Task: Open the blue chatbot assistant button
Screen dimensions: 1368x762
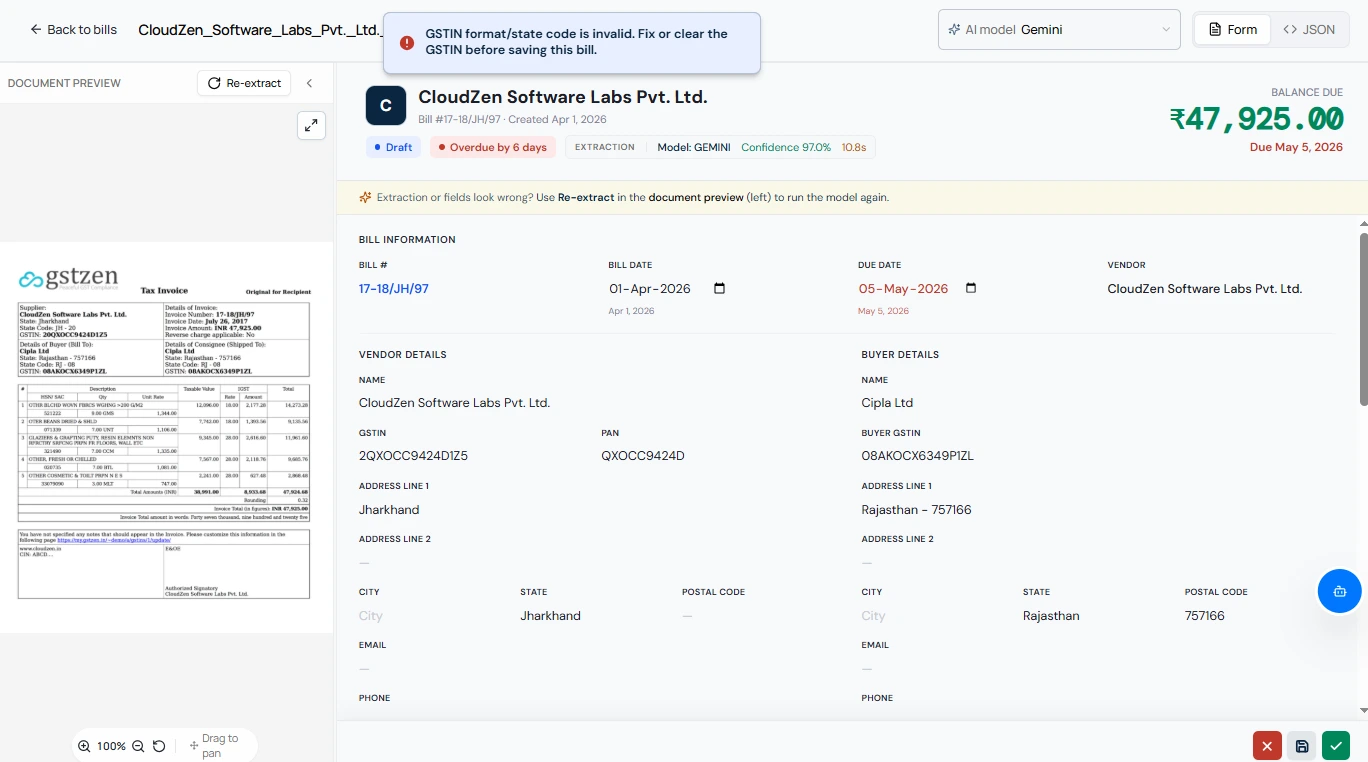Action: click(1340, 591)
